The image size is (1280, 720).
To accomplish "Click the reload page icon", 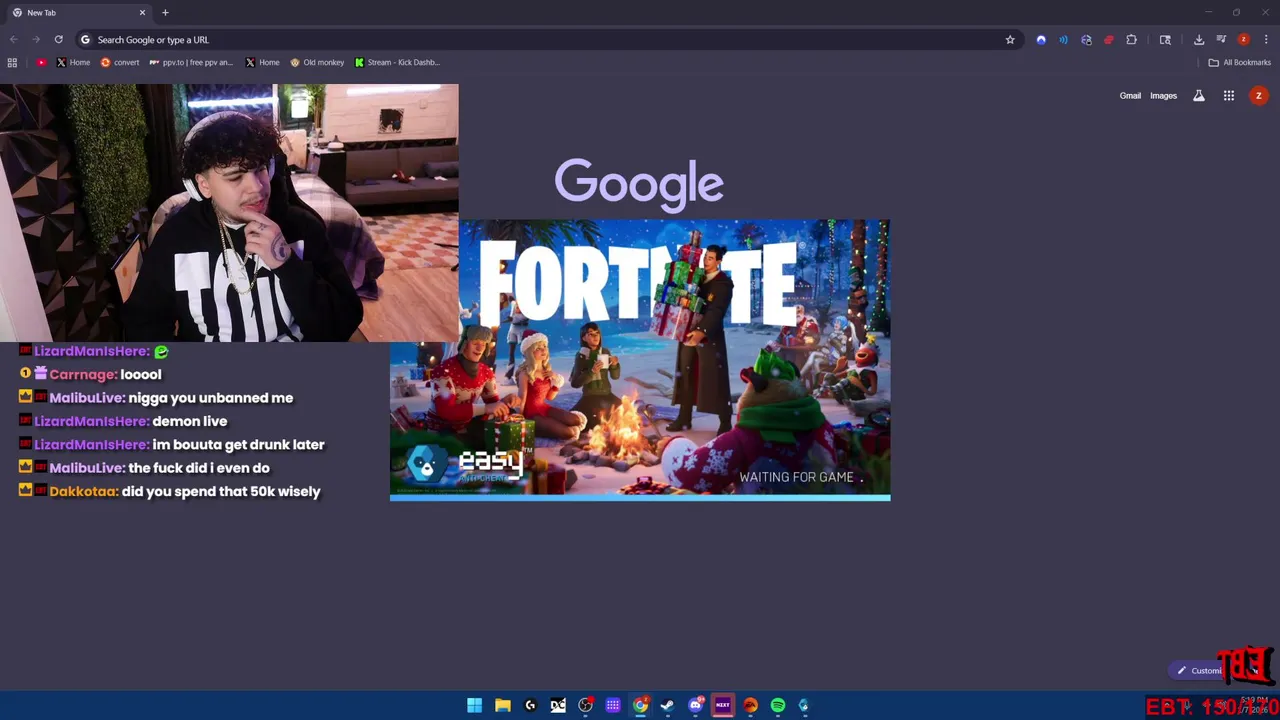I will click(58, 40).
